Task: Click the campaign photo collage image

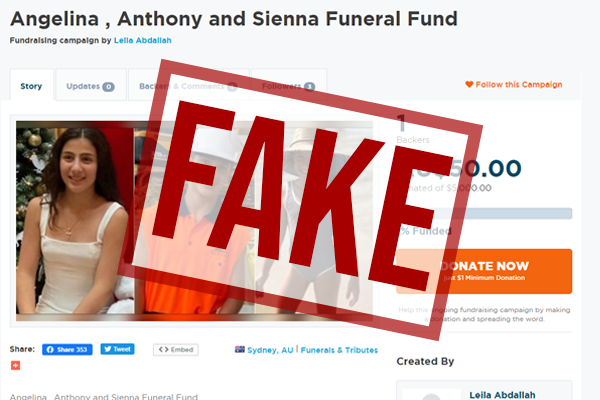Action: [x=194, y=221]
